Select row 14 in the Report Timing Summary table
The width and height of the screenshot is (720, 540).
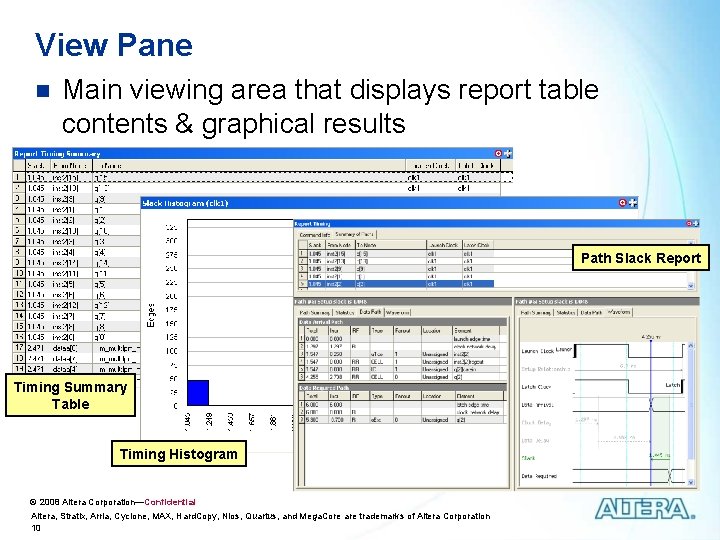coord(77,316)
